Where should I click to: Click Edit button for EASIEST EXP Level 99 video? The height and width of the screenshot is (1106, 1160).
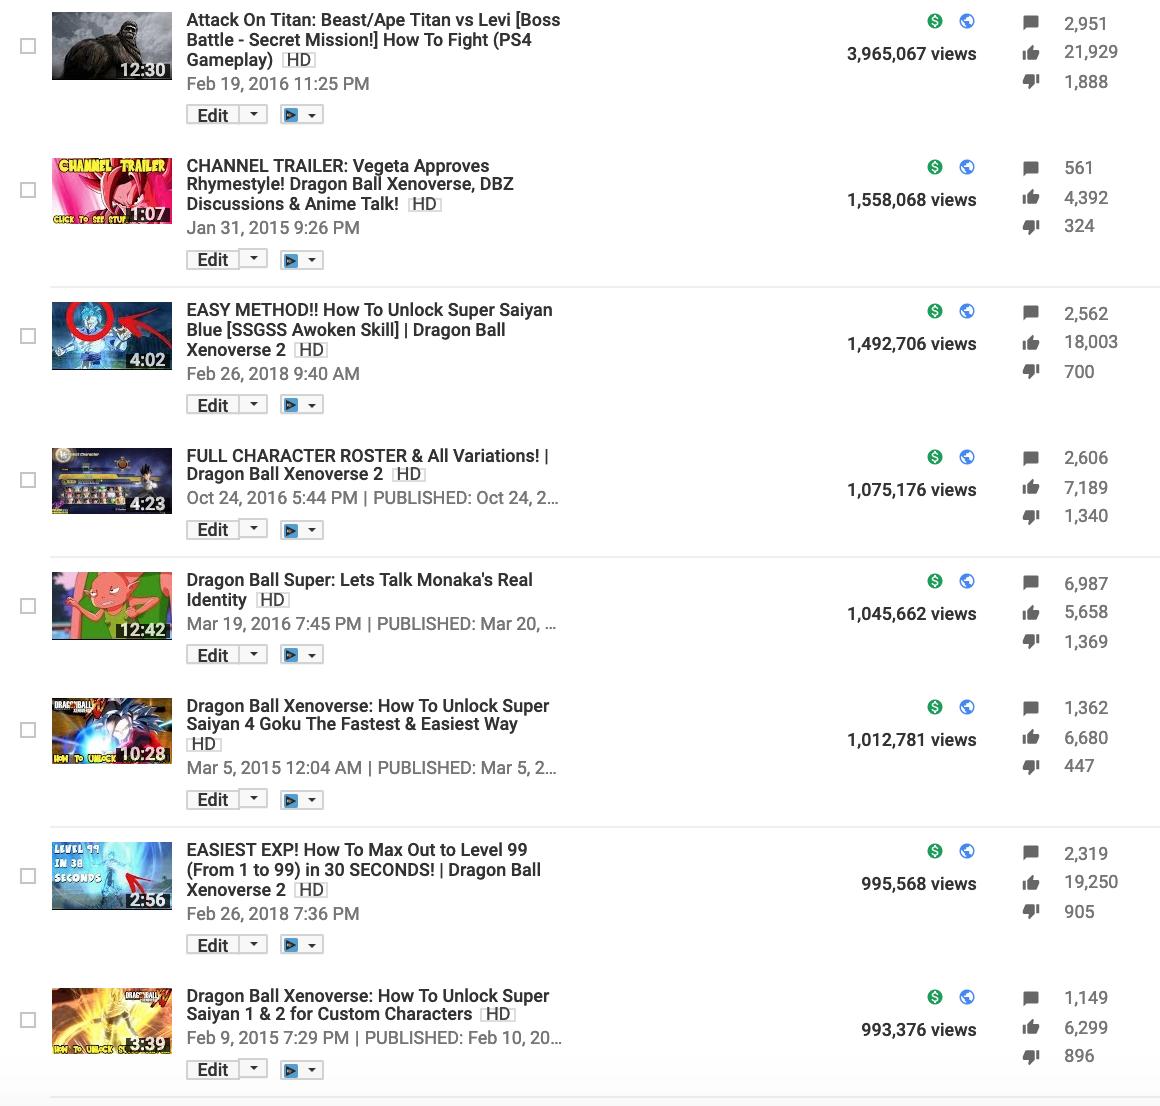(213, 945)
